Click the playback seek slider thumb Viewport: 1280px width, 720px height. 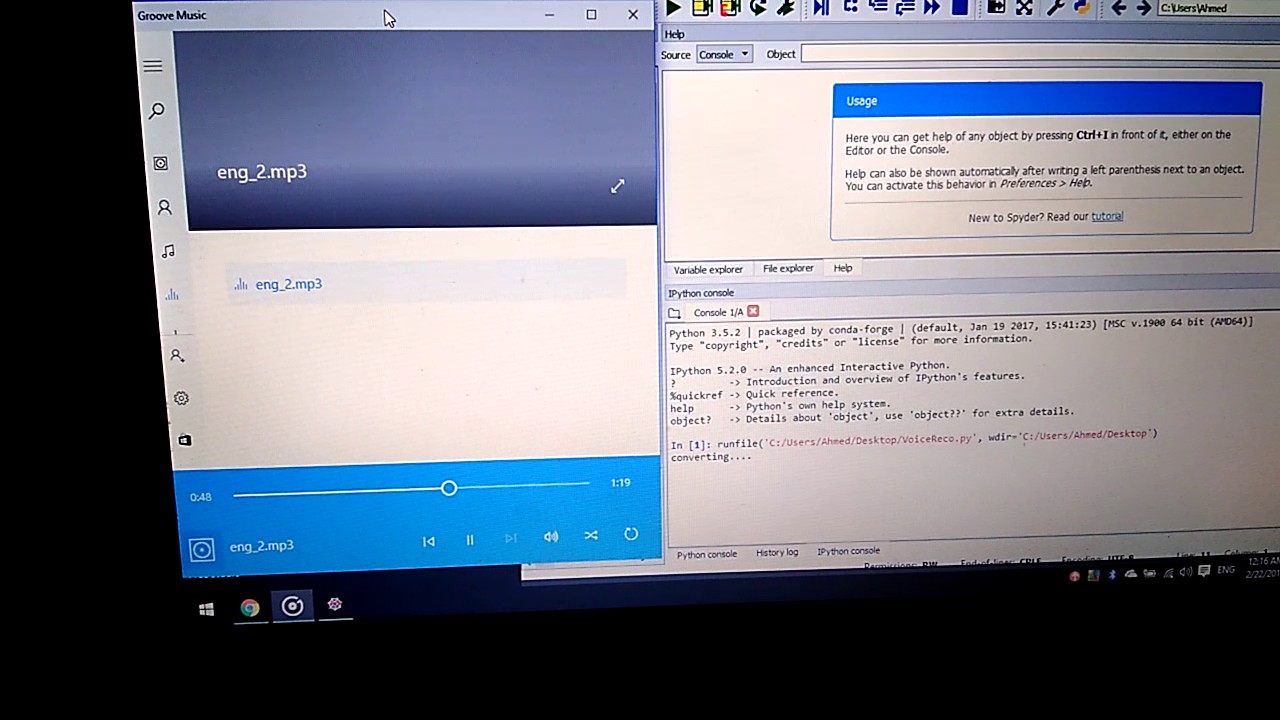449,488
